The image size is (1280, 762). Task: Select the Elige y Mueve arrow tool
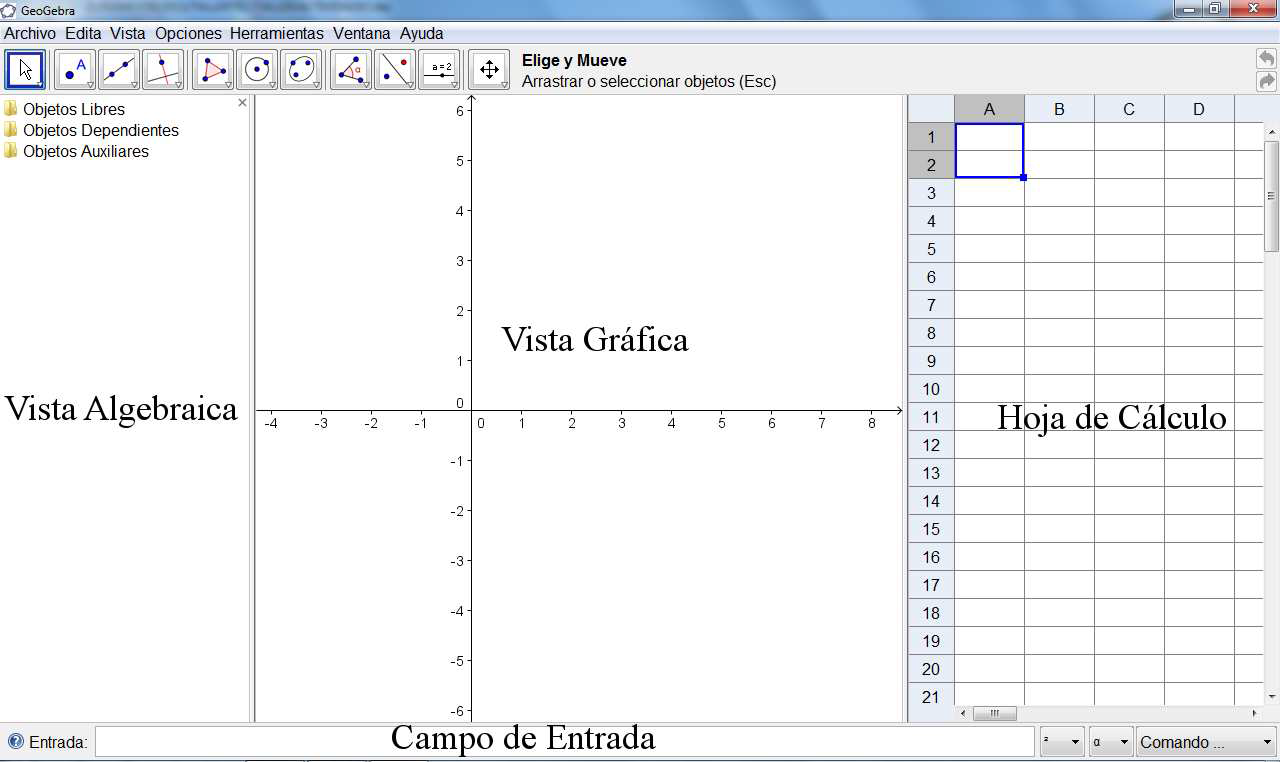click(x=25, y=70)
